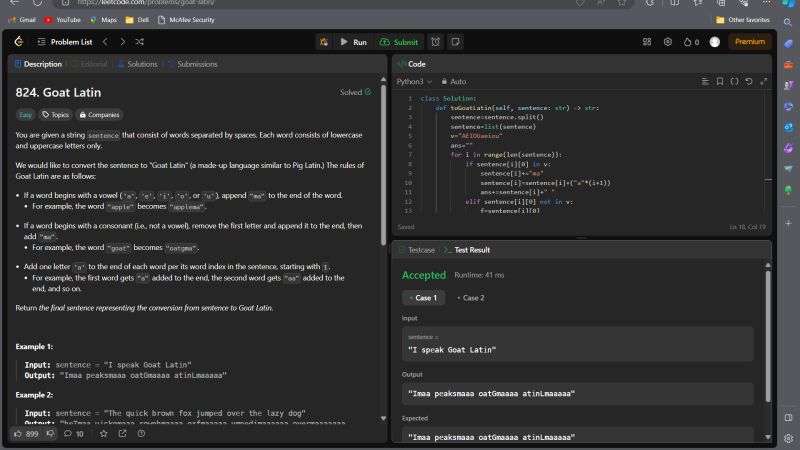Click the description panel scrollbar
The height and width of the screenshot is (450, 800).
(x=383, y=164)
